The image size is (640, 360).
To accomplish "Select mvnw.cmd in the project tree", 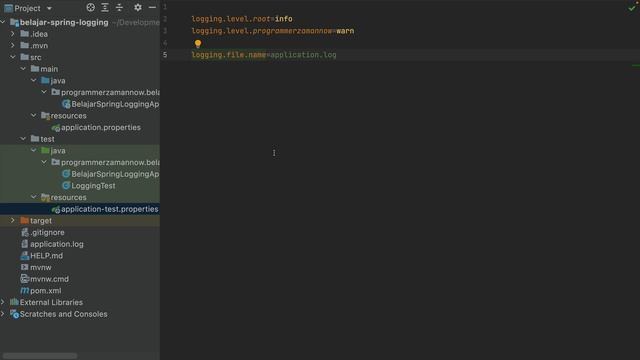I will tap(49, 279).
